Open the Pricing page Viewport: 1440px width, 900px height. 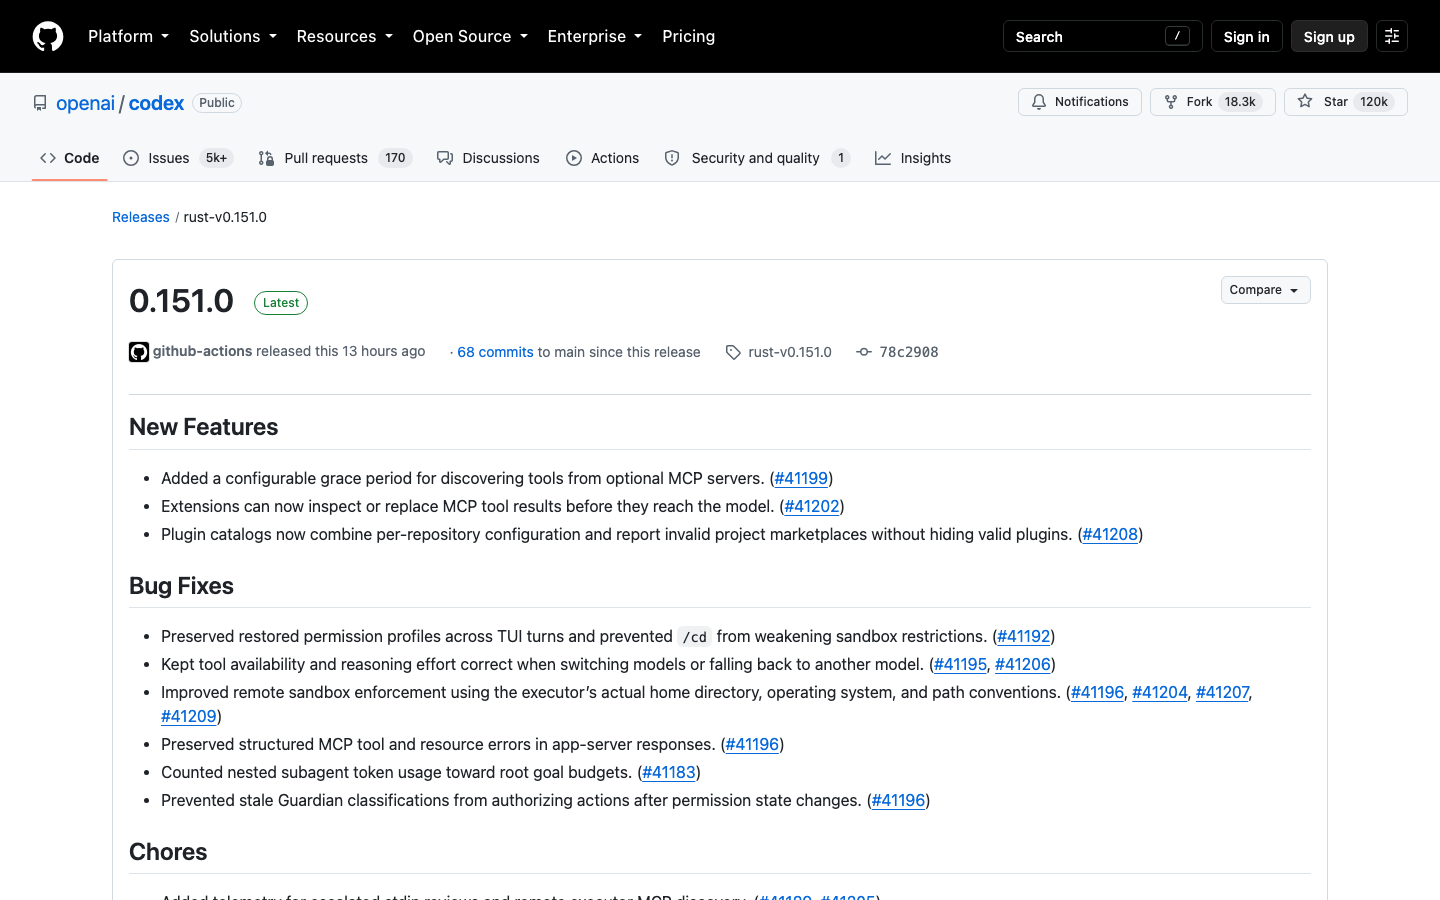688,36
